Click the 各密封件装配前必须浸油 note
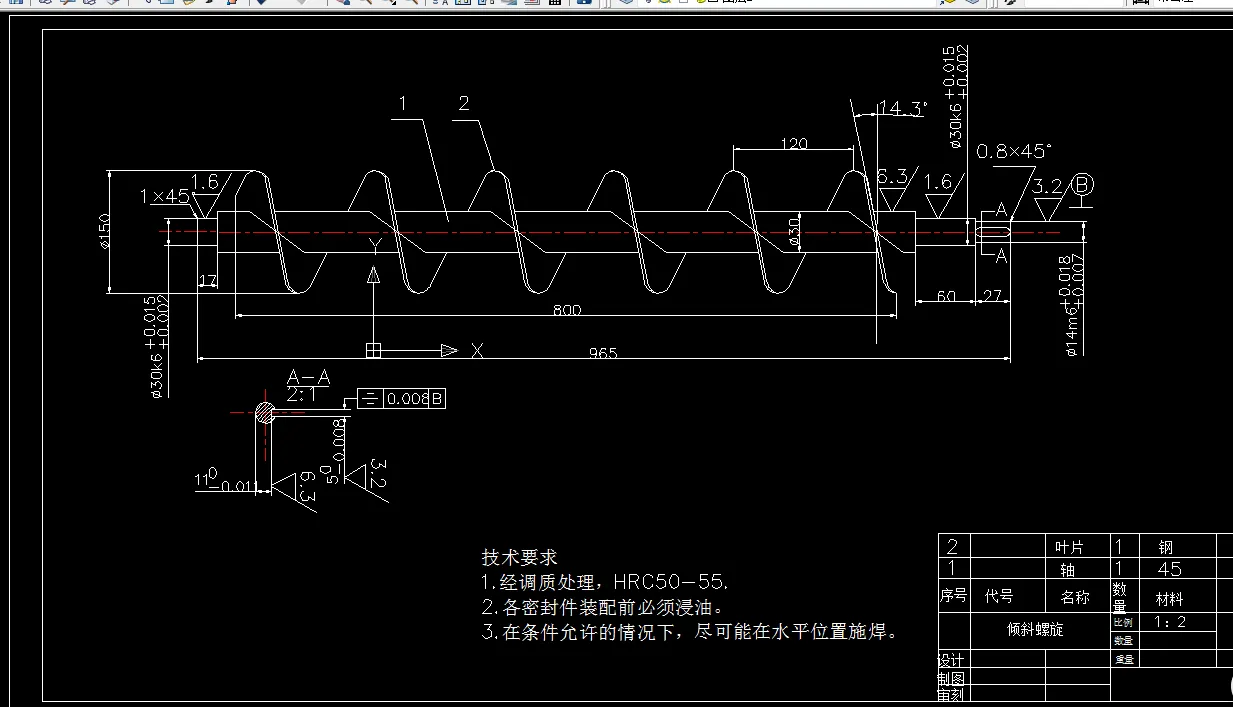 pyautogui.click(x=602, y=607)
